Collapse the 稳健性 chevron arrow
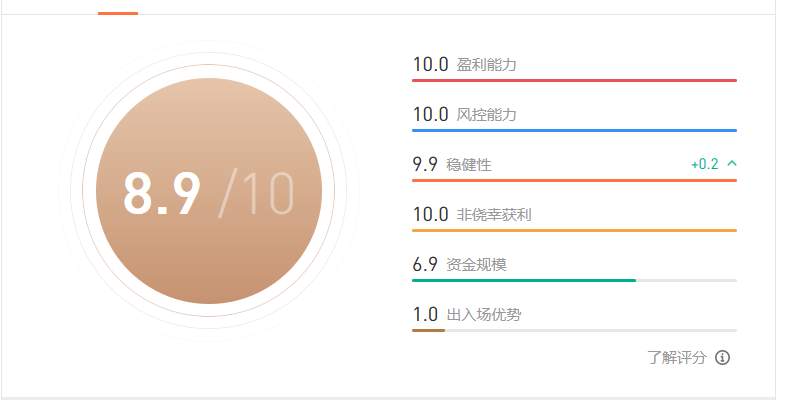 [x=732, y=164]
